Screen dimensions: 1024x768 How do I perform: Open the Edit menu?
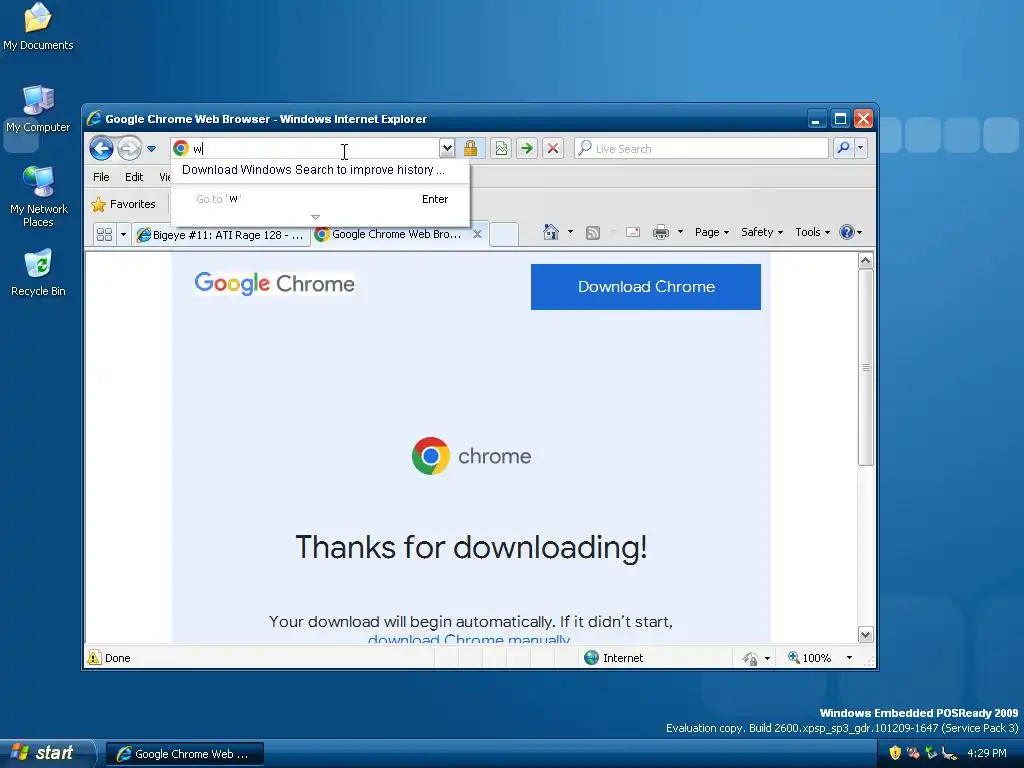point(134,177)
